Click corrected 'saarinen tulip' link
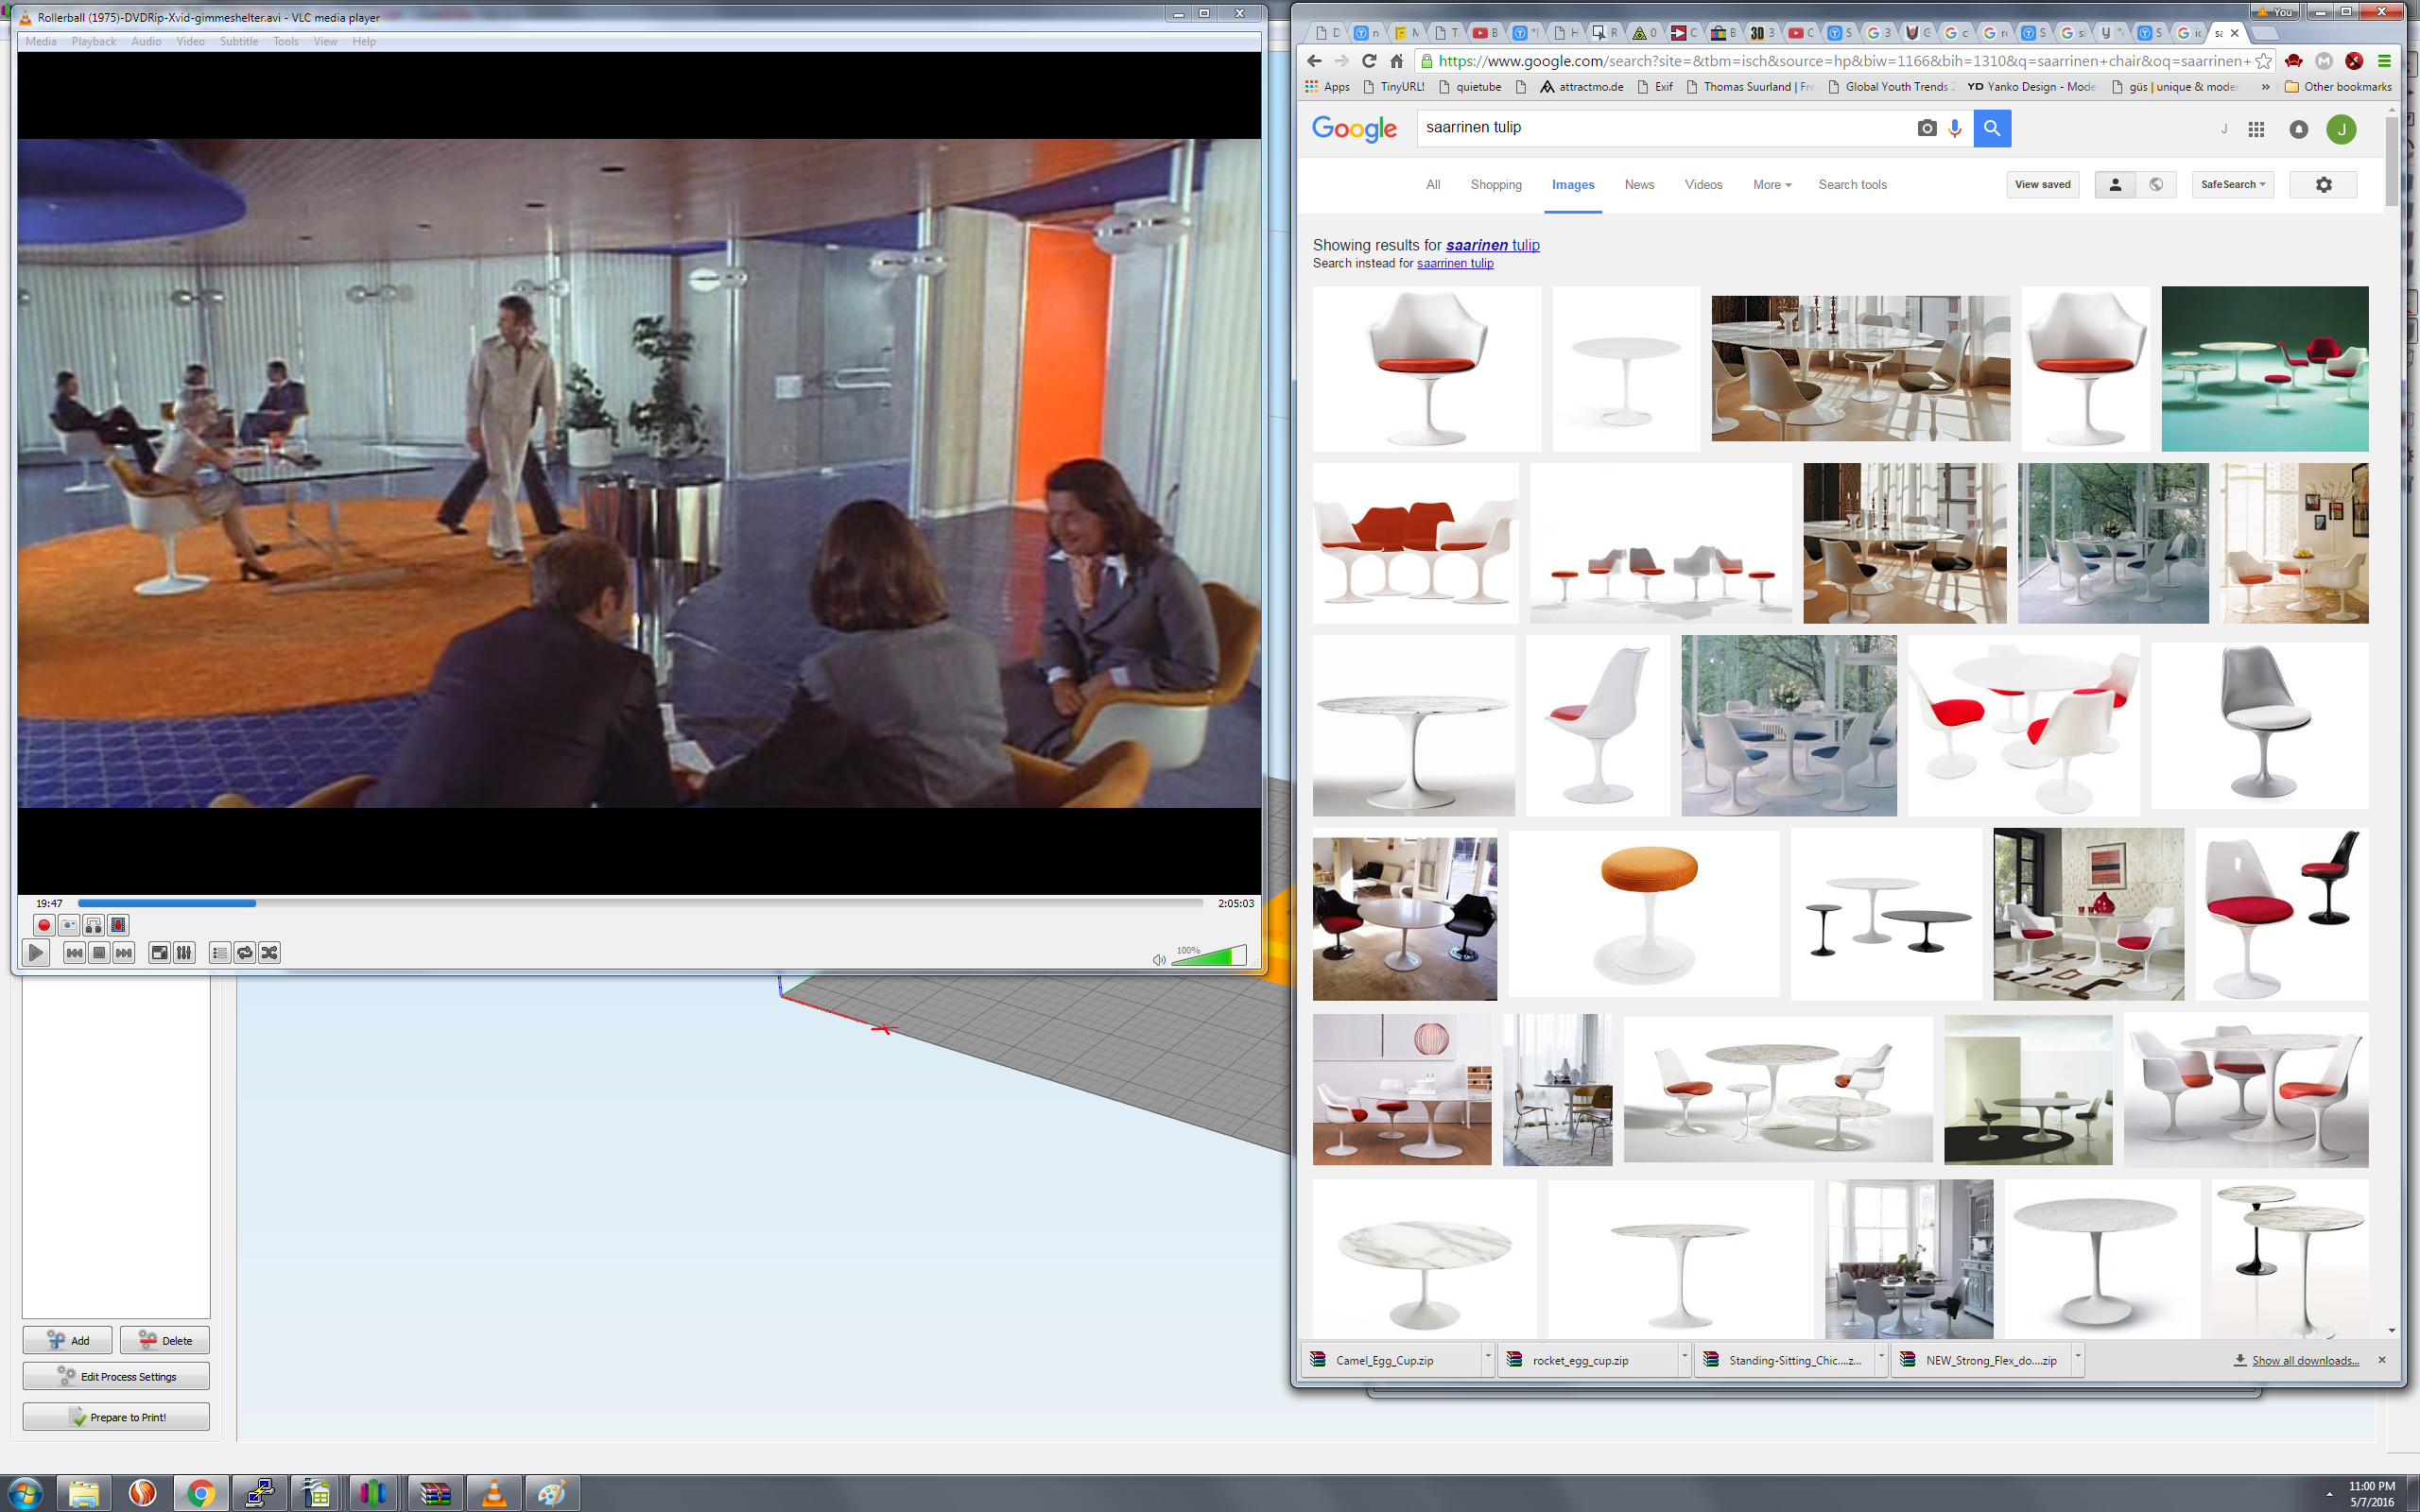The height and width of the screenshot is (1512, 2420). pos(1492,245)
